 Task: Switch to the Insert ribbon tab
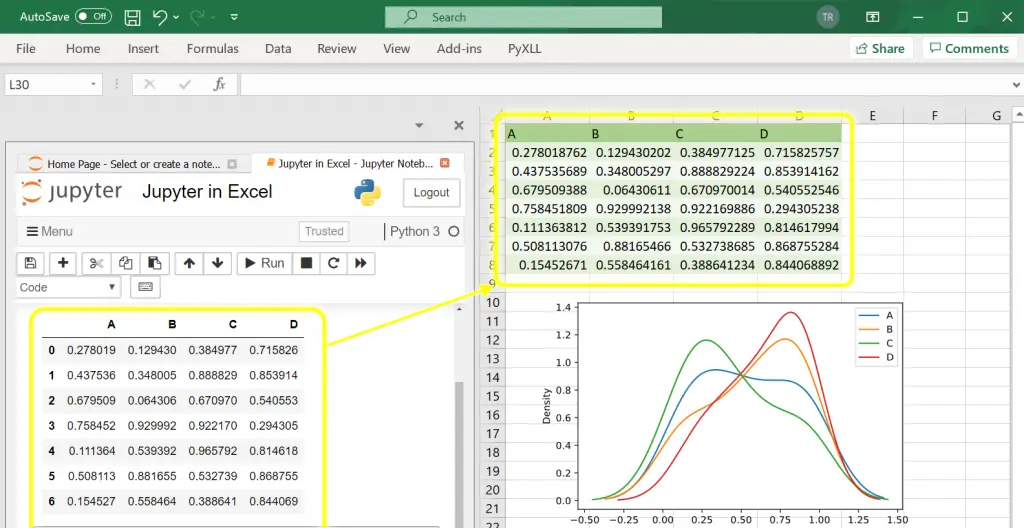click(143, 48)
